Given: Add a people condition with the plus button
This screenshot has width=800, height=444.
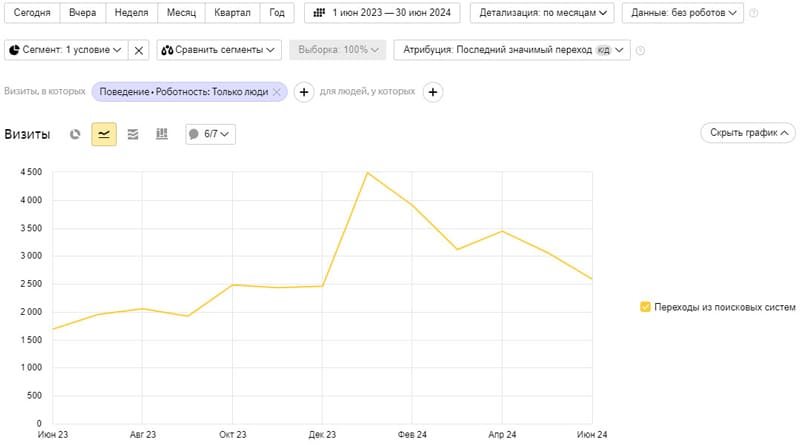Looking at the screenshot, I should [x=433, y=92].
